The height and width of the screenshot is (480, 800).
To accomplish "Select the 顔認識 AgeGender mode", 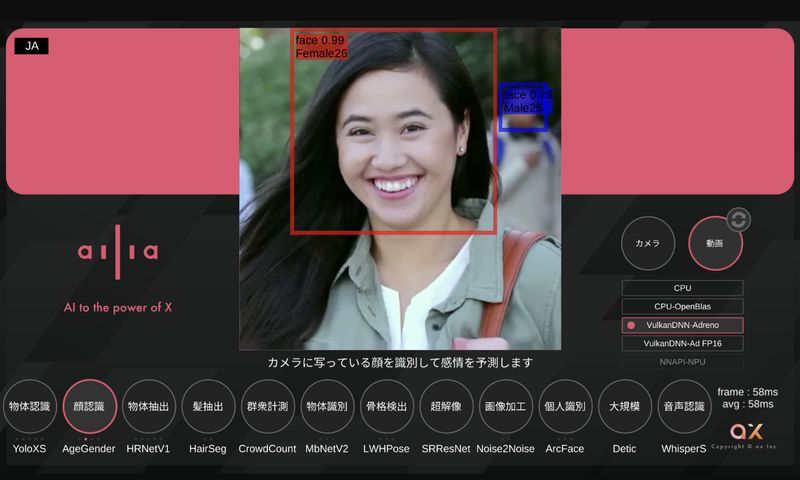I will (x=89, y=407).
